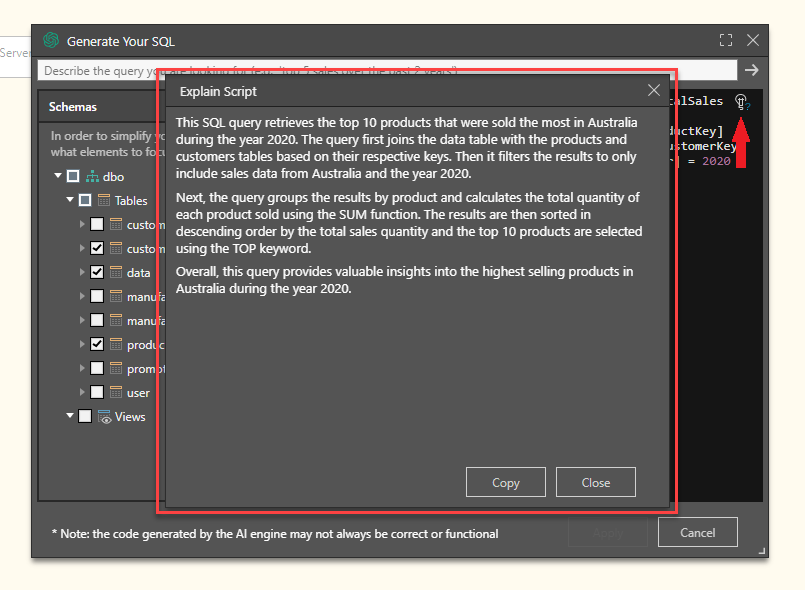This screenshot has width=805, height=590.
Task: Collapse the Tables tree node
Action: click(70, 200)
